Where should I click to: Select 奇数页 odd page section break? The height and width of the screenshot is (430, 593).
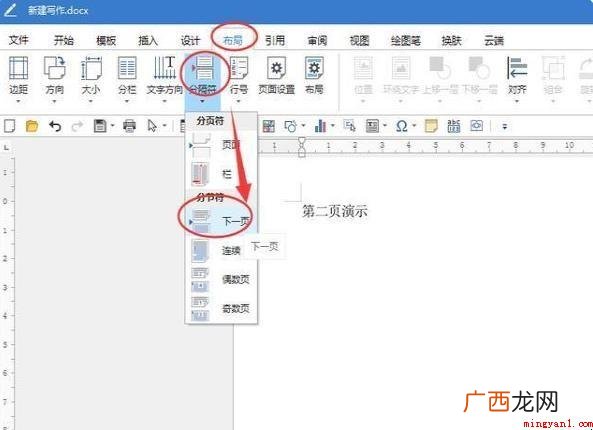tap(221, 309)
